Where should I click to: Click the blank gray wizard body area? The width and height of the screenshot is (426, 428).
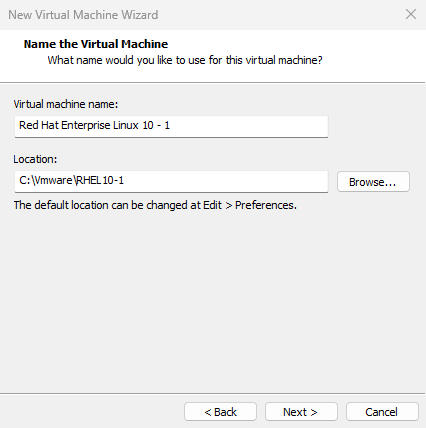[x=213, y=300]
